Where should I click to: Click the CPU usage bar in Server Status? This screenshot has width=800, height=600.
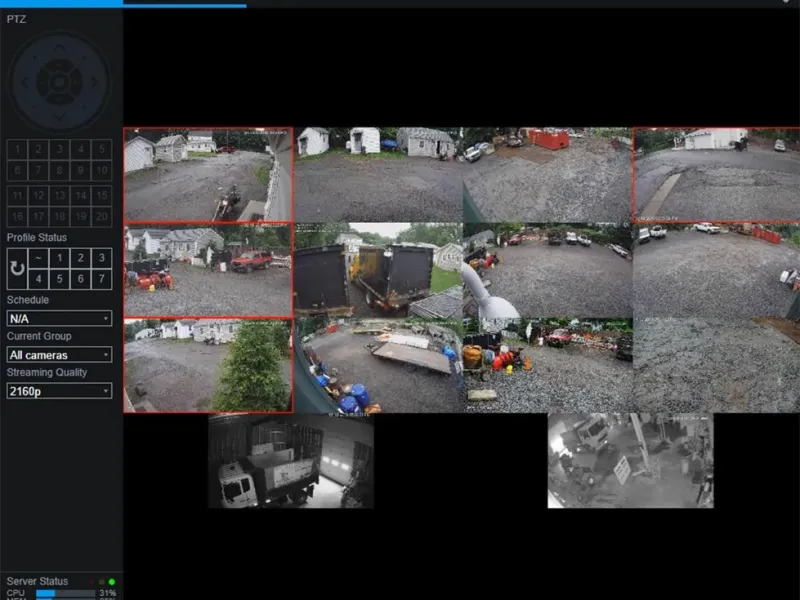pyautogui.click(x=65, y=593)
